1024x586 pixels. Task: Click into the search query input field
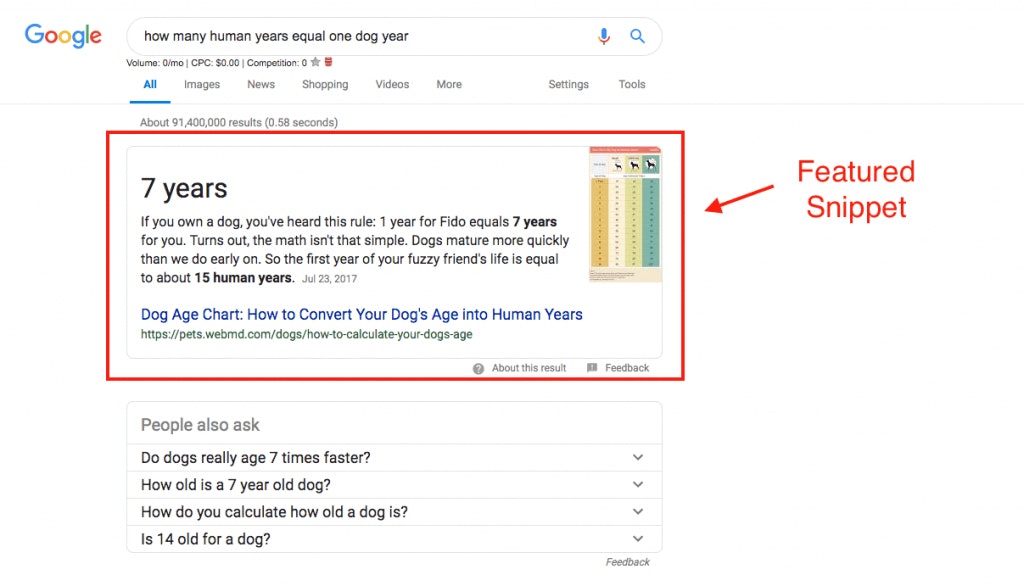click(360, 37)
